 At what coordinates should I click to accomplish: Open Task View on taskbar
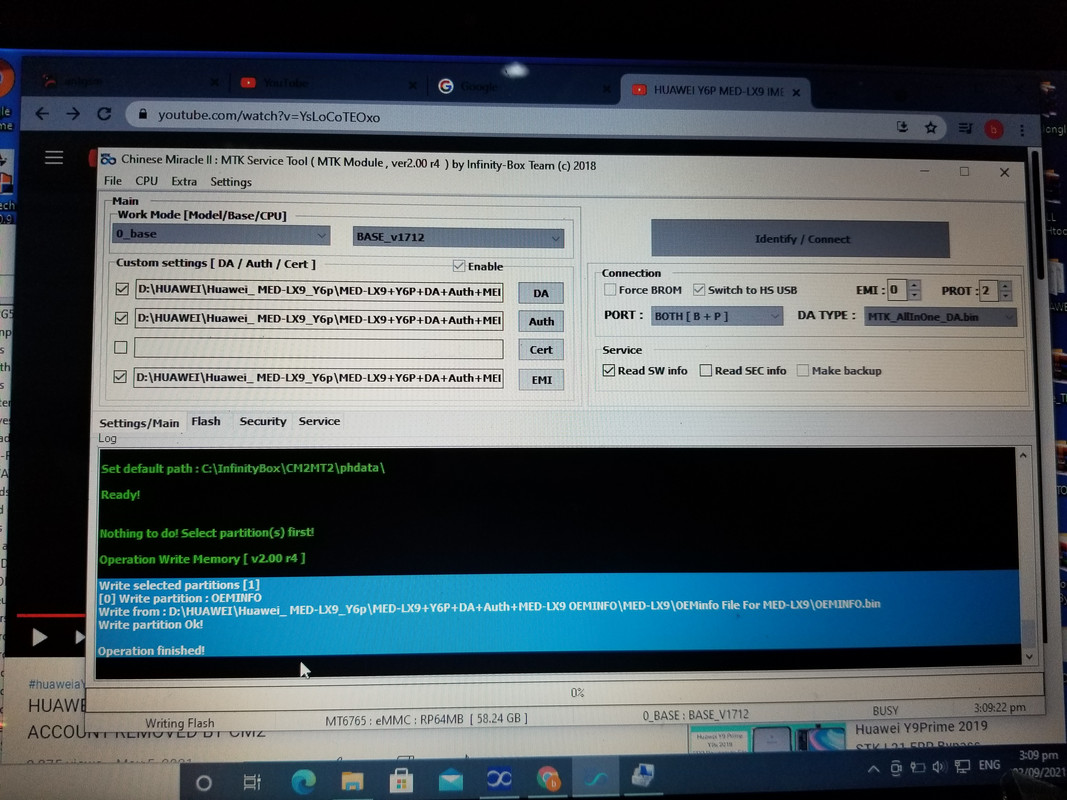point(252,782)
